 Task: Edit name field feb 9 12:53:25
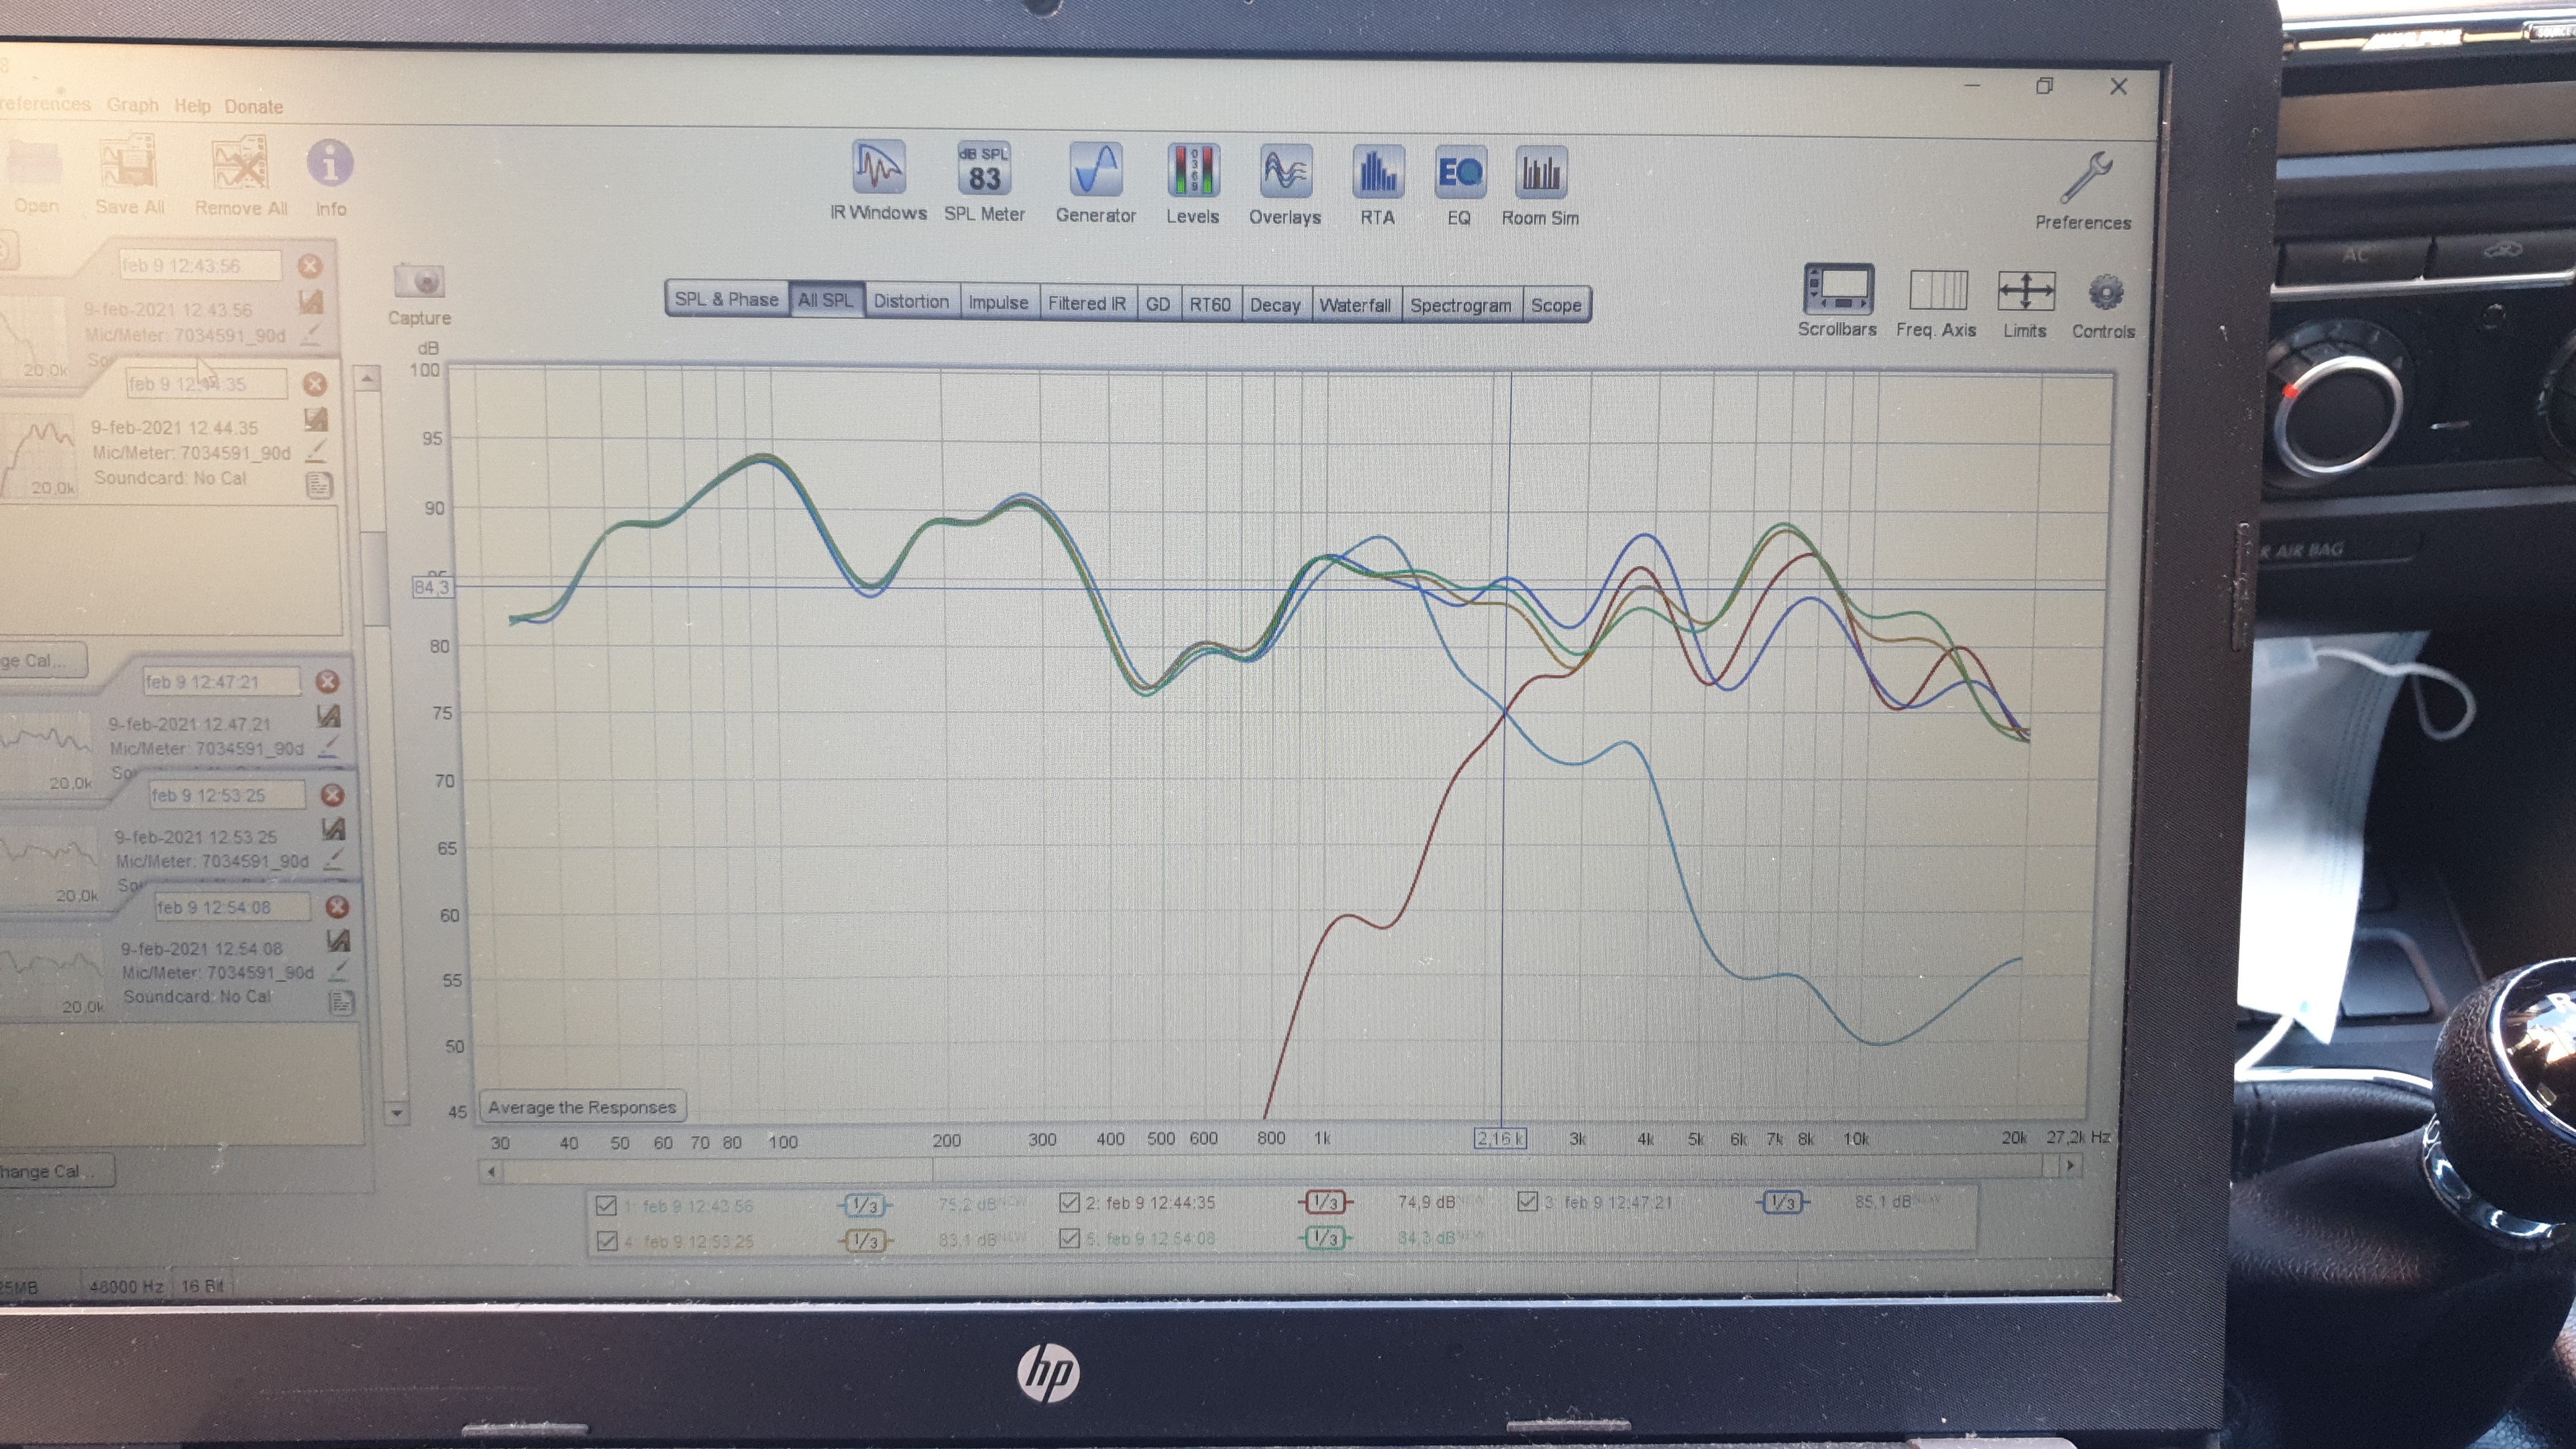point(227,795)
